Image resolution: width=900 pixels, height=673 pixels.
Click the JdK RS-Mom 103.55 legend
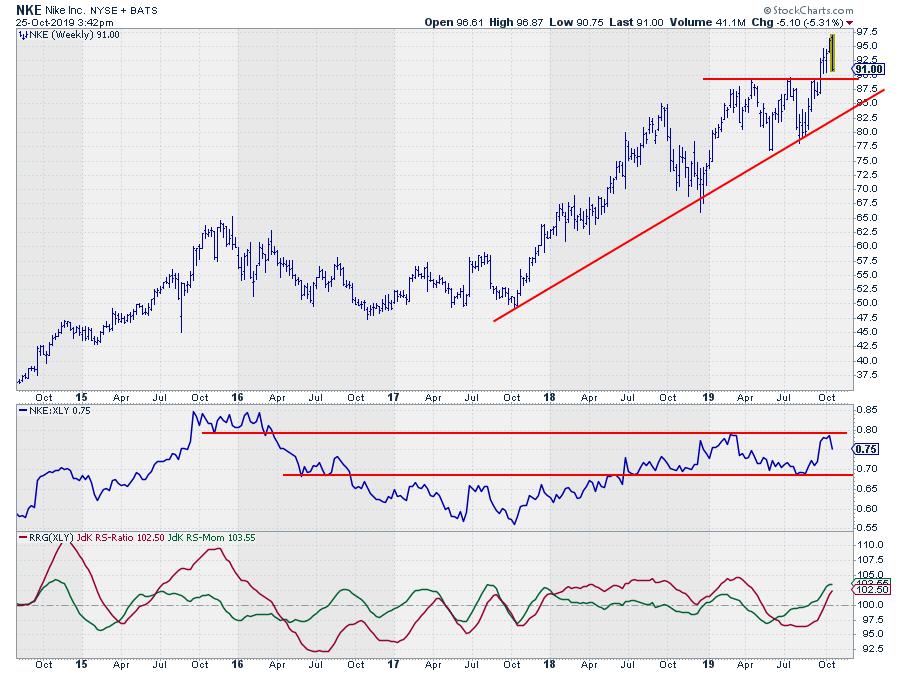click(211, 539)
